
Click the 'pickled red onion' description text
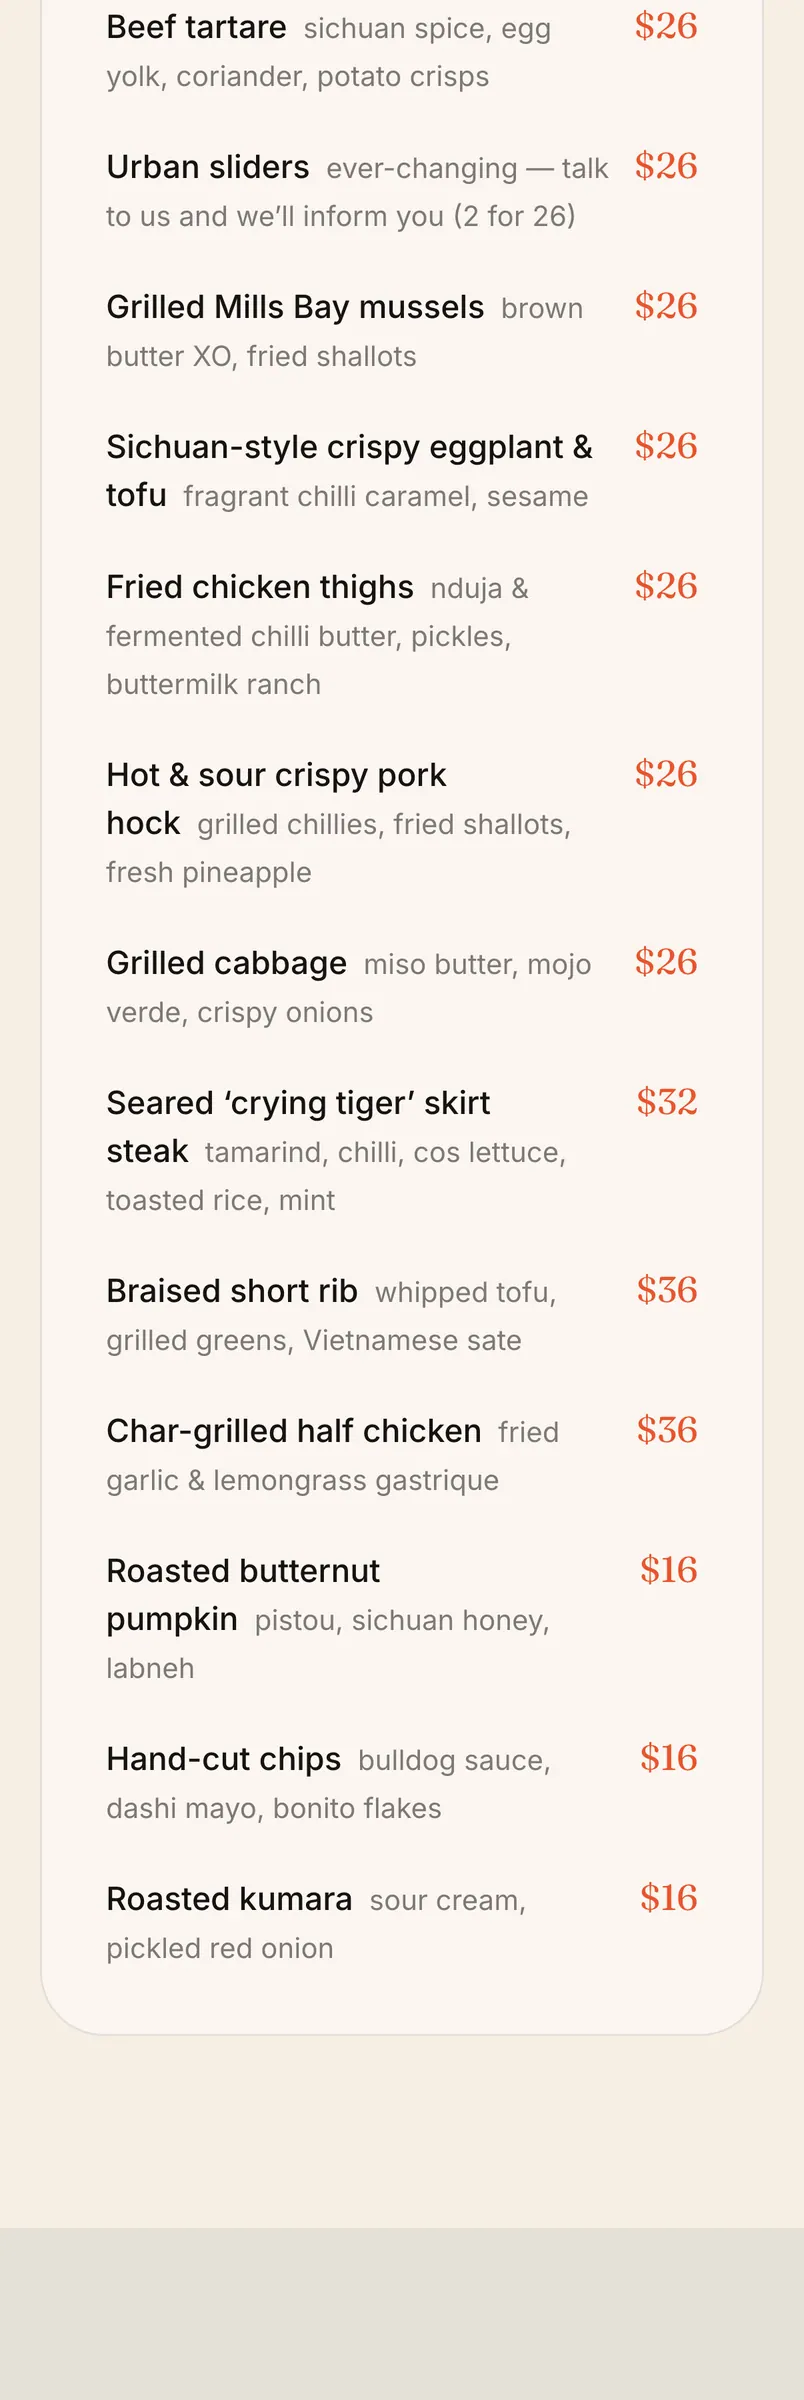point(220,1948)
